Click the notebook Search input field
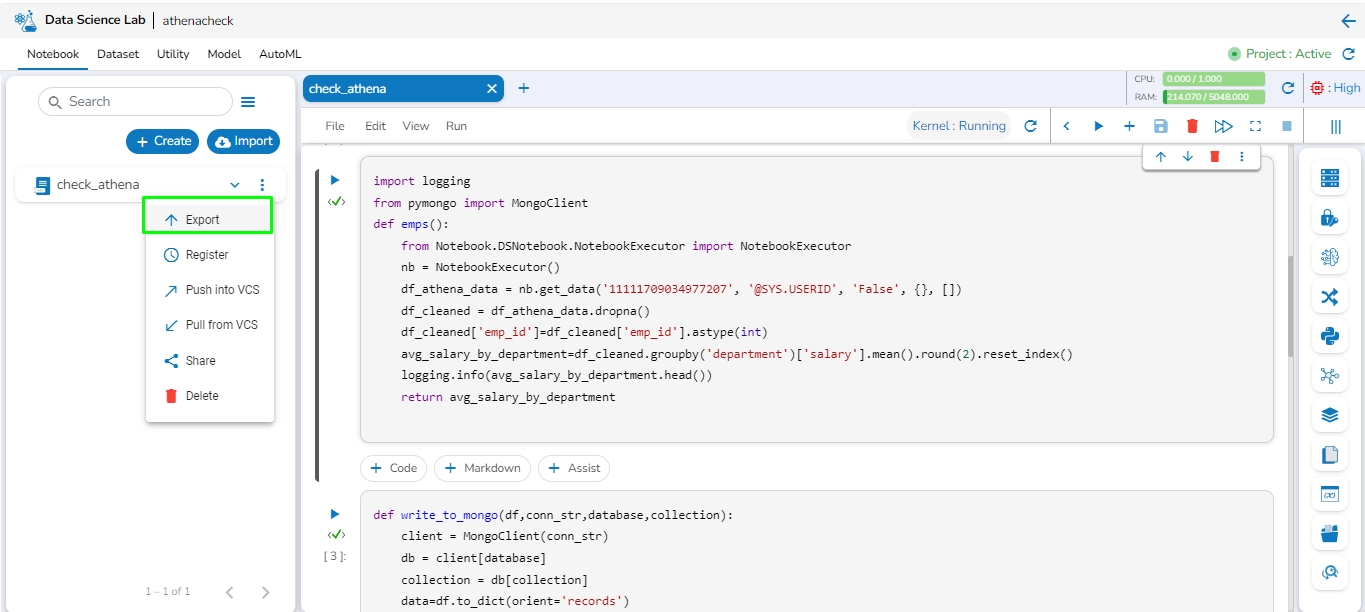 (x=135, y=102)
